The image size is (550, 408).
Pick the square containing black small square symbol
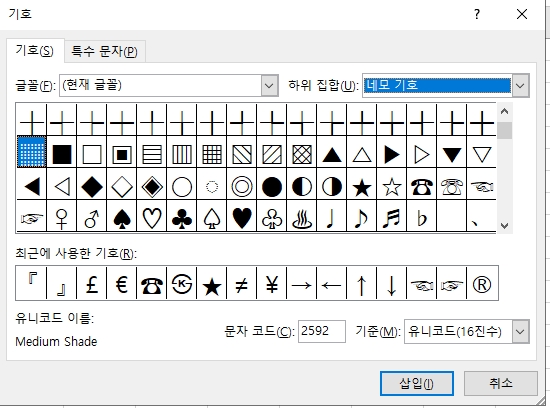click(122, 154)
